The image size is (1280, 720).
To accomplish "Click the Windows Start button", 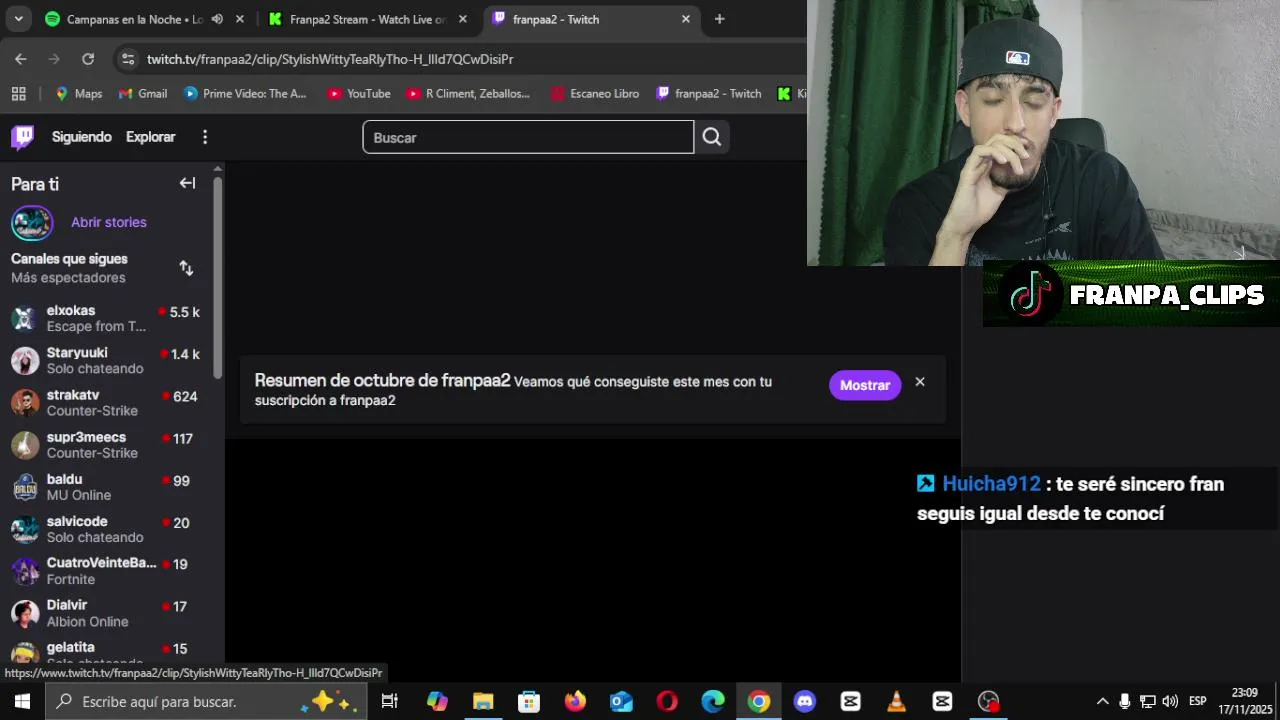I will [x=22, y=701].
